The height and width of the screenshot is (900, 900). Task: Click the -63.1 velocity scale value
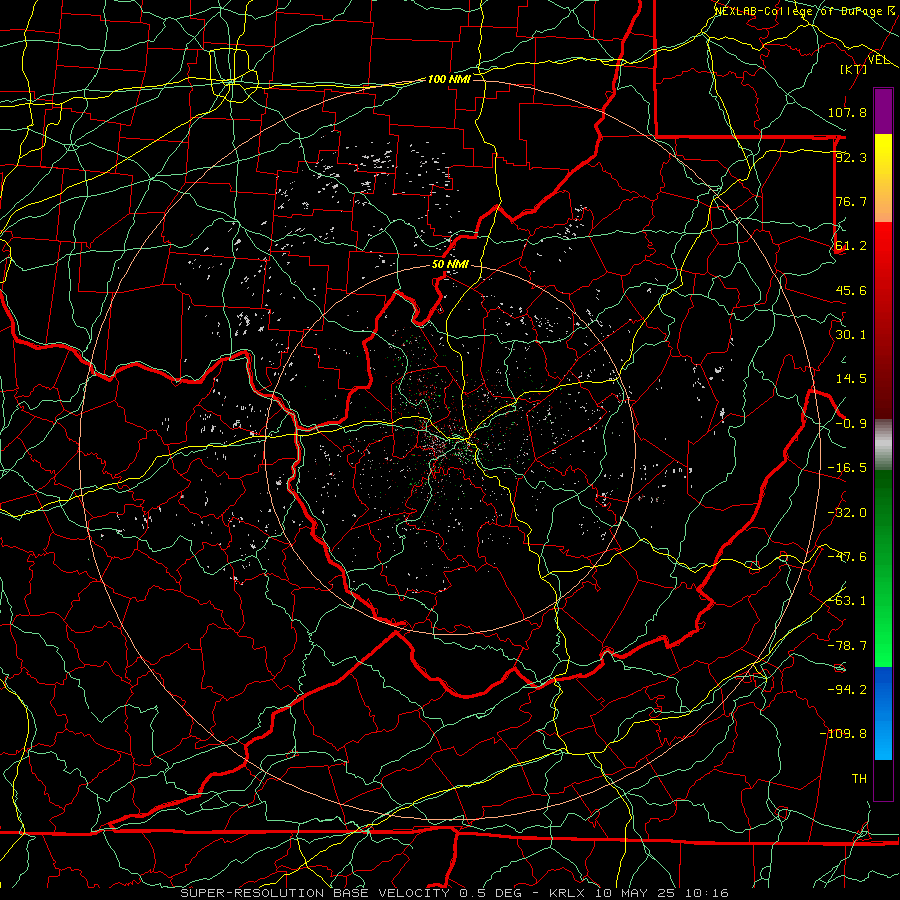point(847,601)
